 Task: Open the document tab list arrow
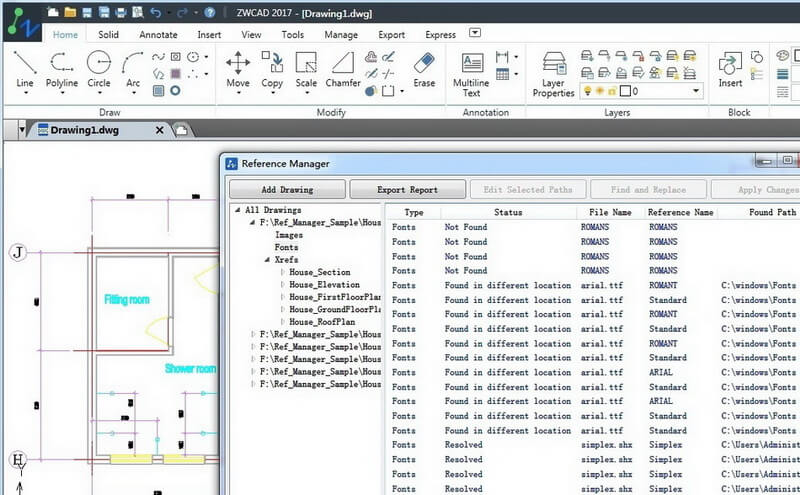[x=21, y=130]
